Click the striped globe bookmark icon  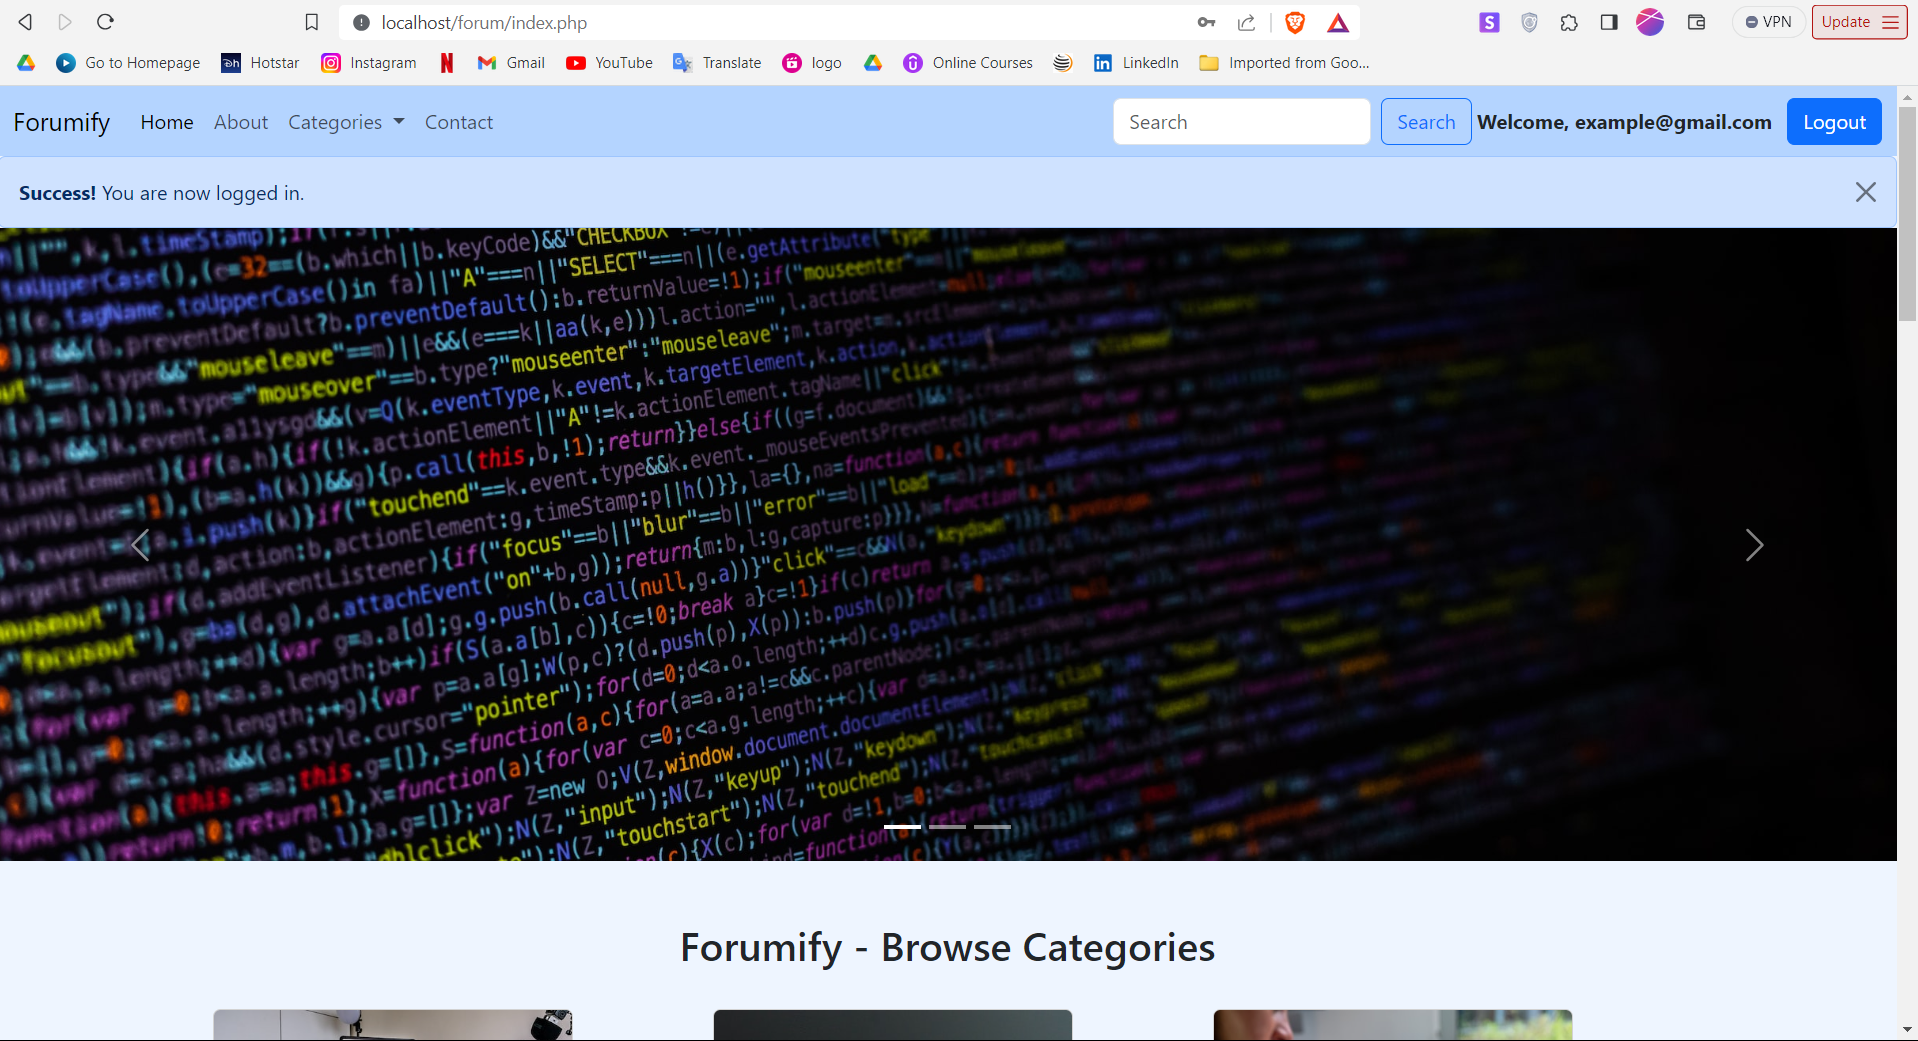pyautogui.click(x=1063, y=63)
